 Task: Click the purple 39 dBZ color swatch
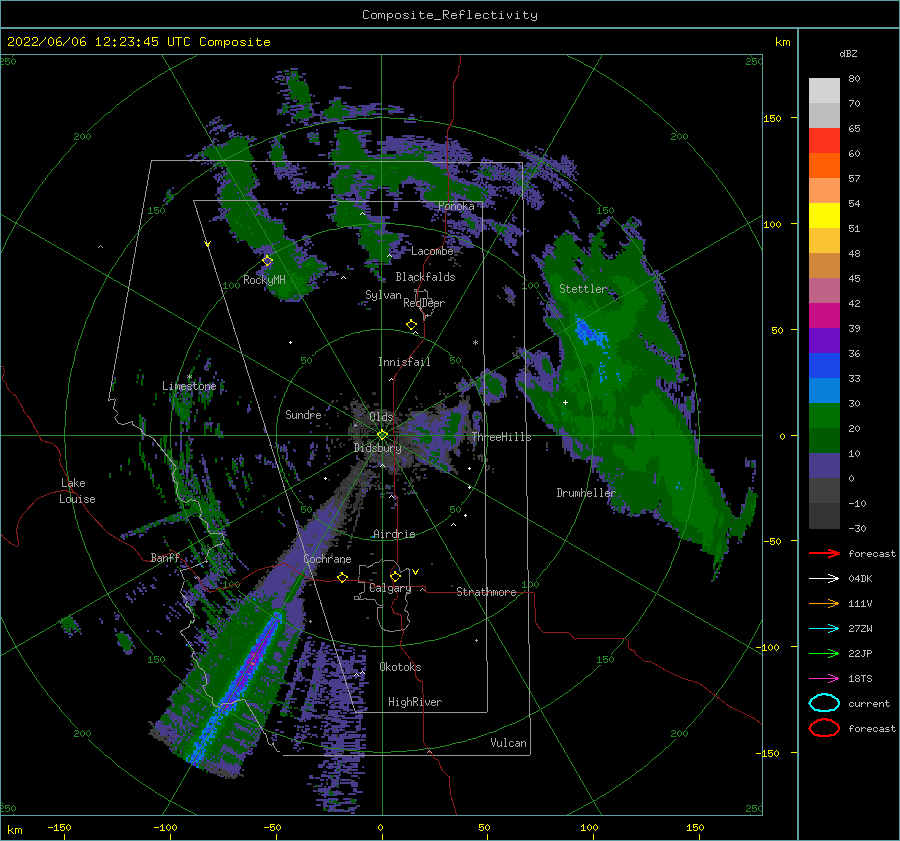pos(824,340)
